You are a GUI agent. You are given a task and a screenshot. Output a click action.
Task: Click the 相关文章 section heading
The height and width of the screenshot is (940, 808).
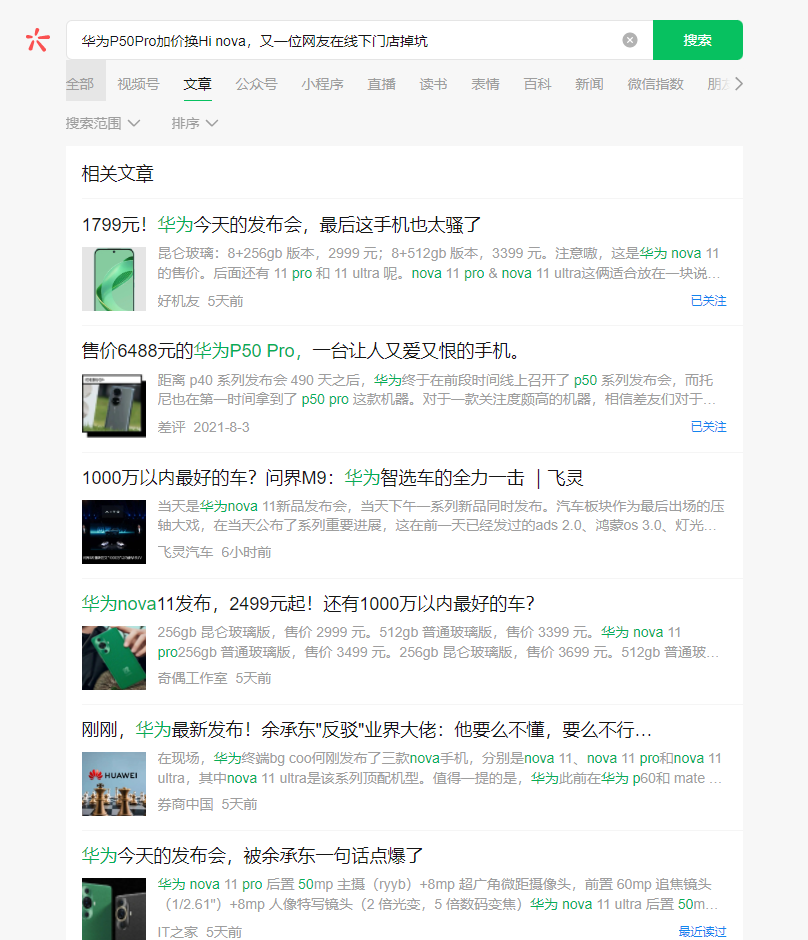pyautogui.click(x=117, y=174)
